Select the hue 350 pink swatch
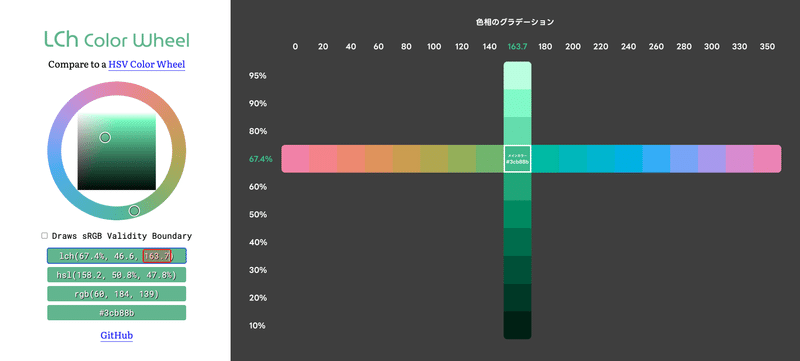 [x=767, y=159]
